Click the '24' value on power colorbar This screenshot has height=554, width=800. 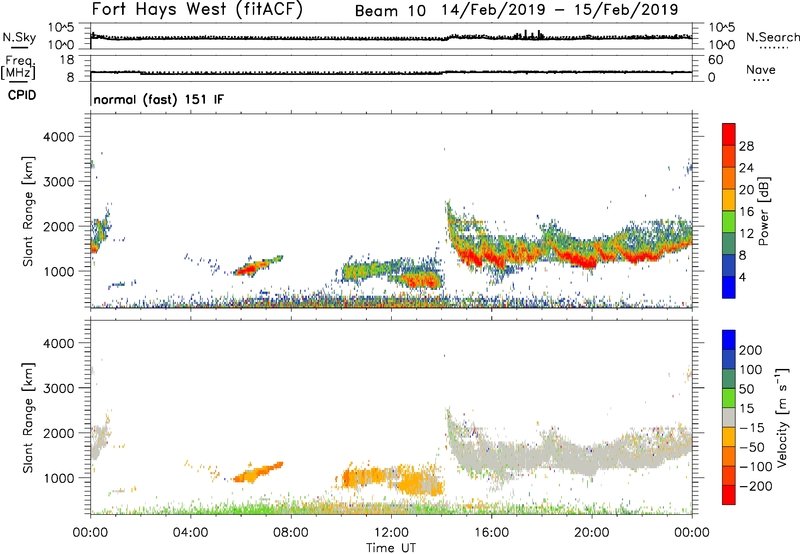(x=746, y=168)
